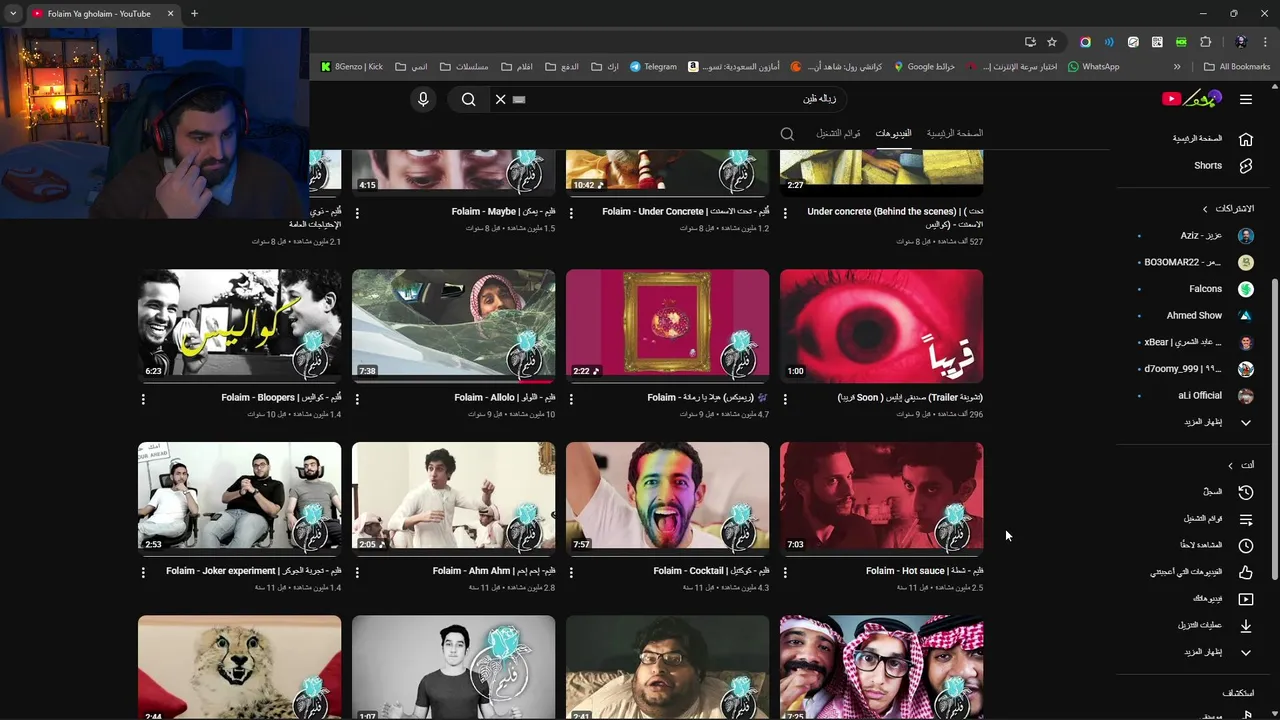This screenshot has width=1280, height=720.
Task: Show hidden bookmarks with double chevron
Action: (1177, 67)
